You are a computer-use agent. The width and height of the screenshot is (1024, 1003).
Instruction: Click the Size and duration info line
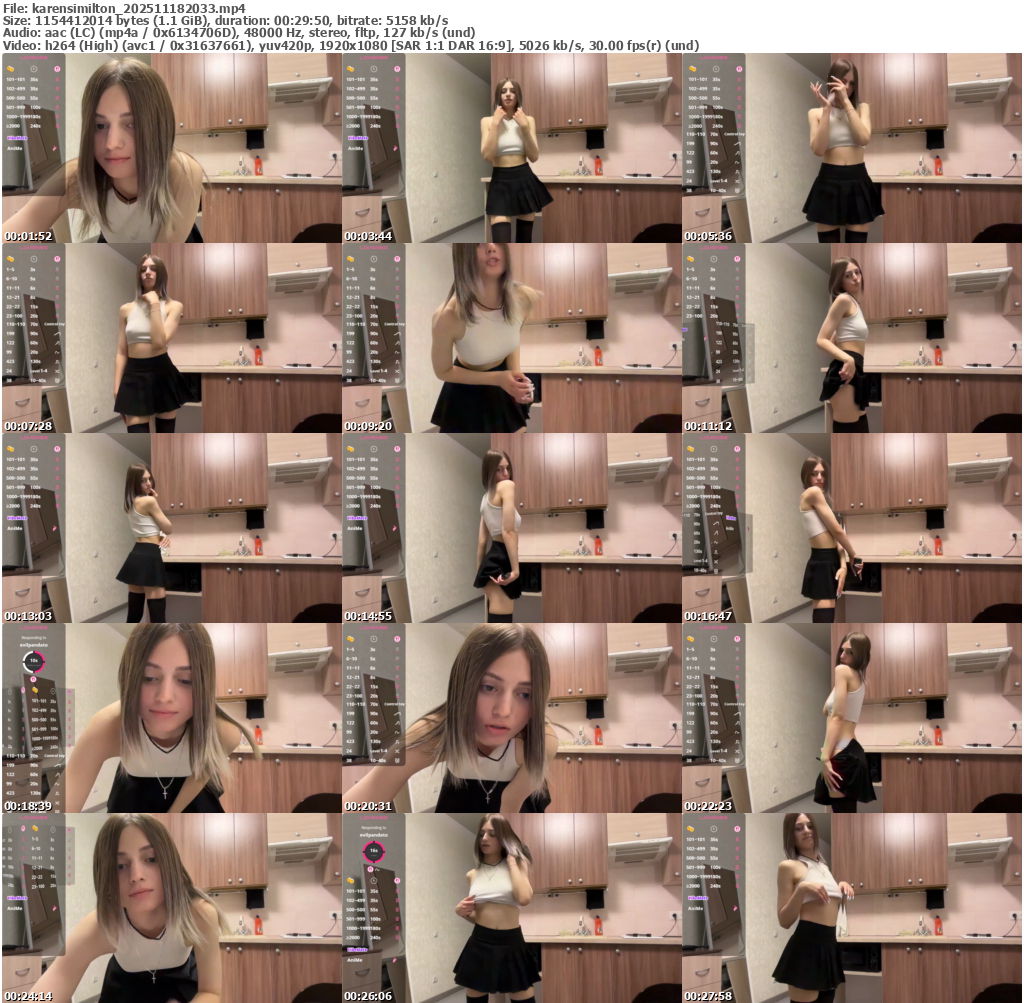point(225,20)
